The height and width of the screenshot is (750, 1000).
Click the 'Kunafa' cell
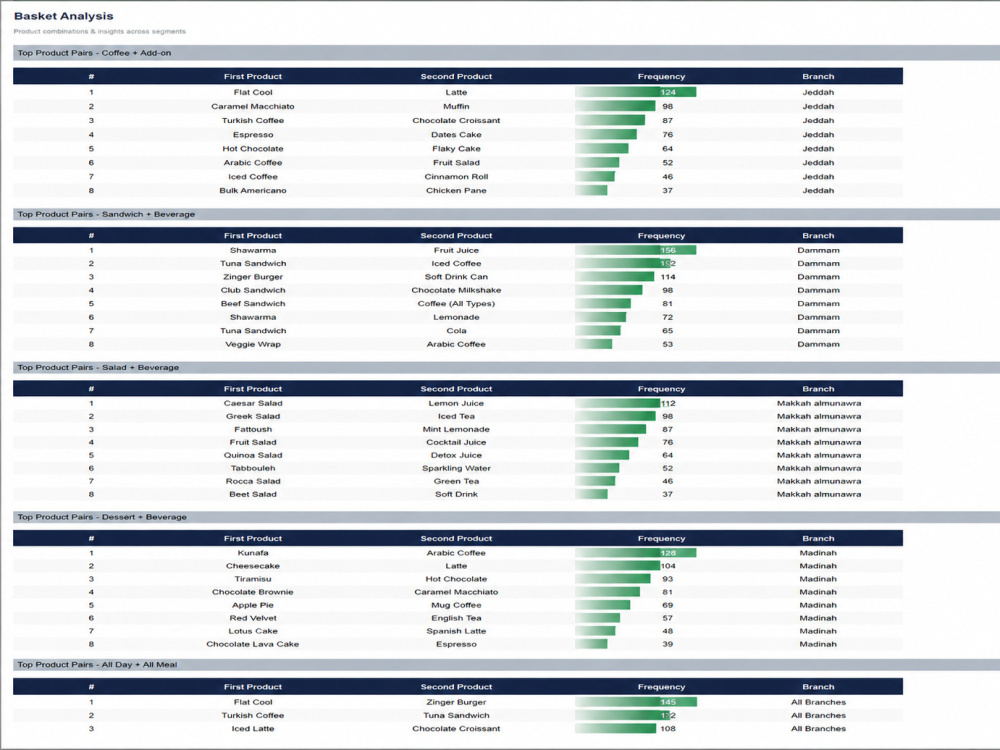253,554
